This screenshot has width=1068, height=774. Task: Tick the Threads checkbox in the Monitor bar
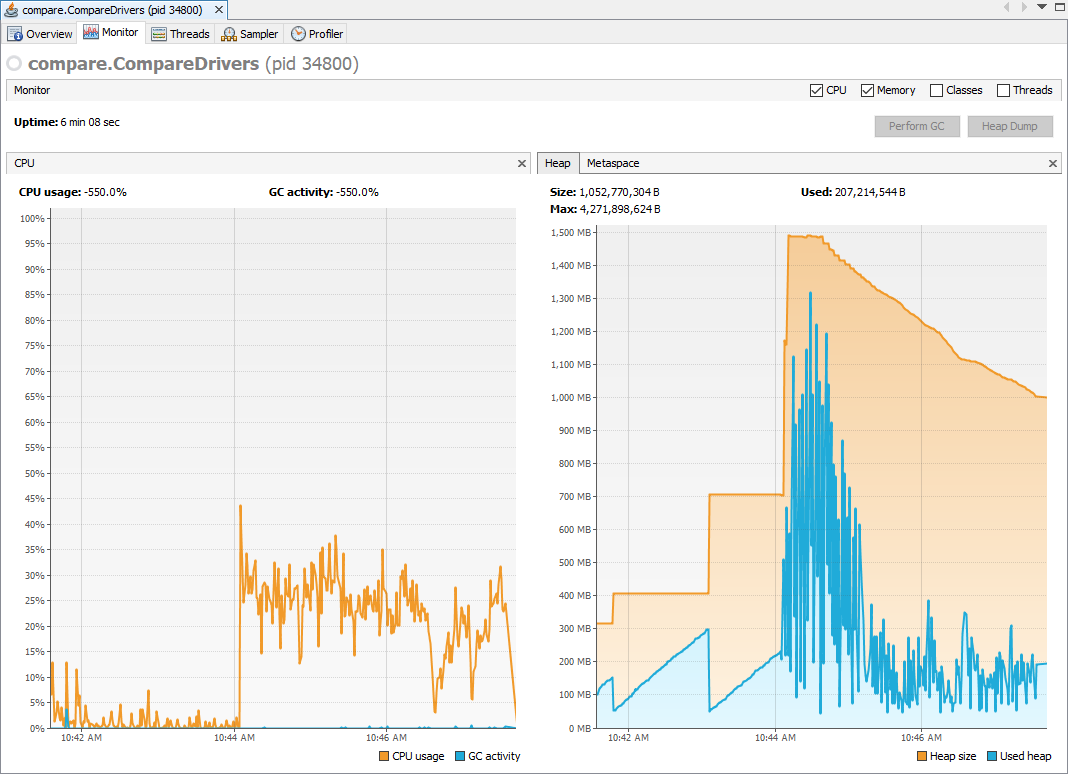pyautogui.click(x=1003, y=90)
